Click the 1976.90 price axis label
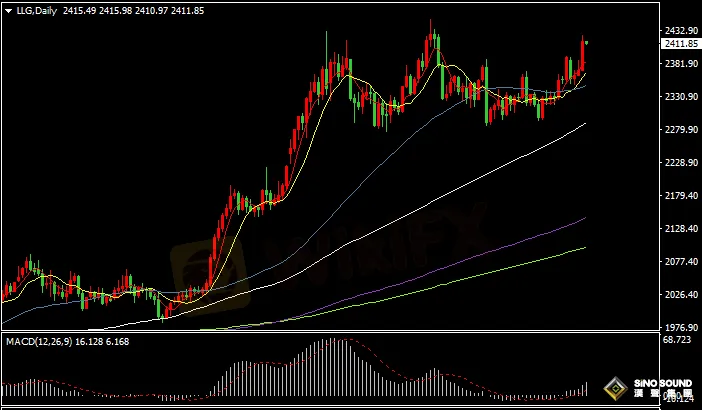Image resolution: width=702 pixels, height=410 pixels. coord(680,328)
